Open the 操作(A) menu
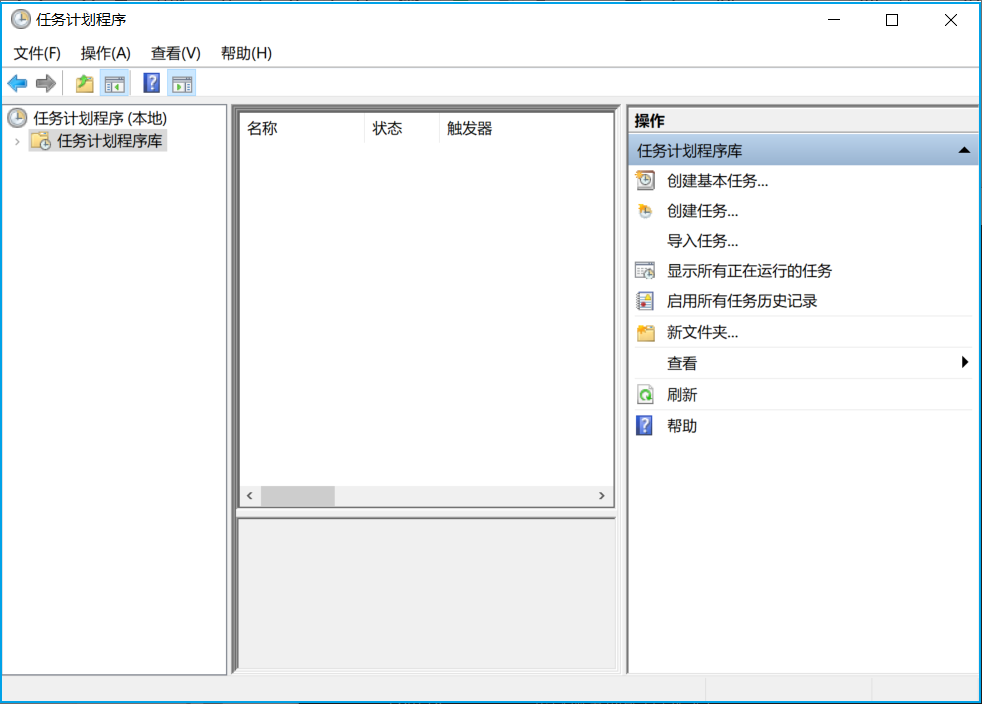Viewport: 982px width, 704px height. point(104,53)
